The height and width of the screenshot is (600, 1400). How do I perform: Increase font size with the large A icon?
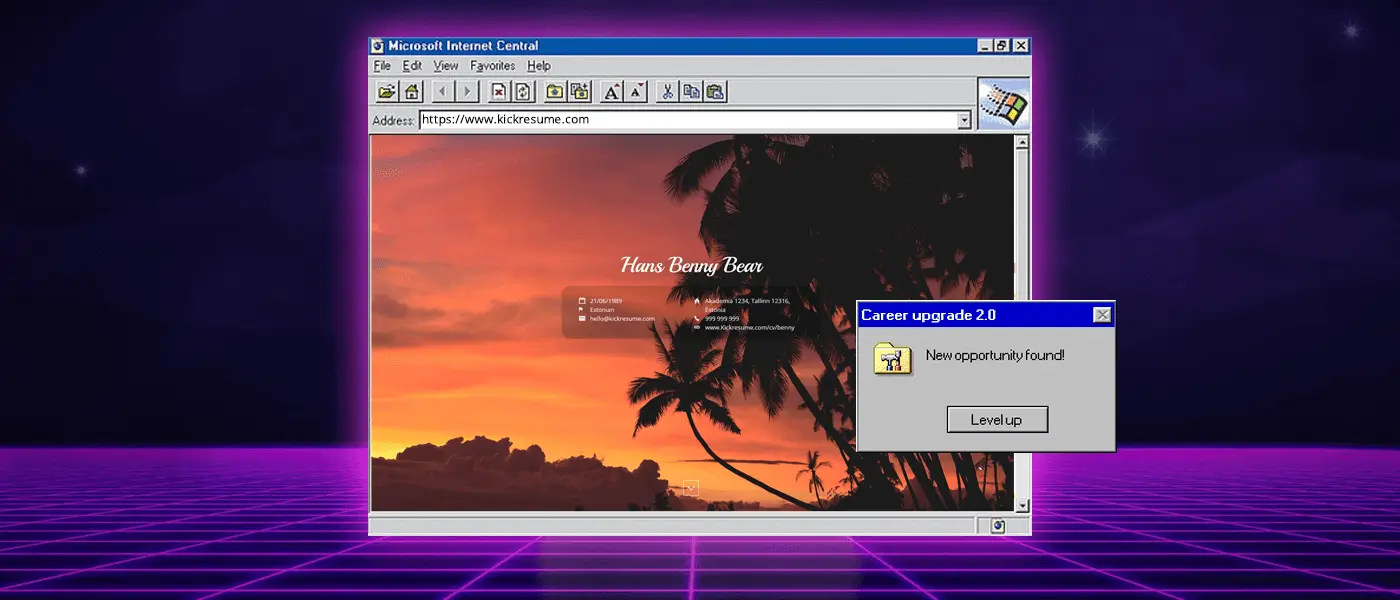point(612,92)
